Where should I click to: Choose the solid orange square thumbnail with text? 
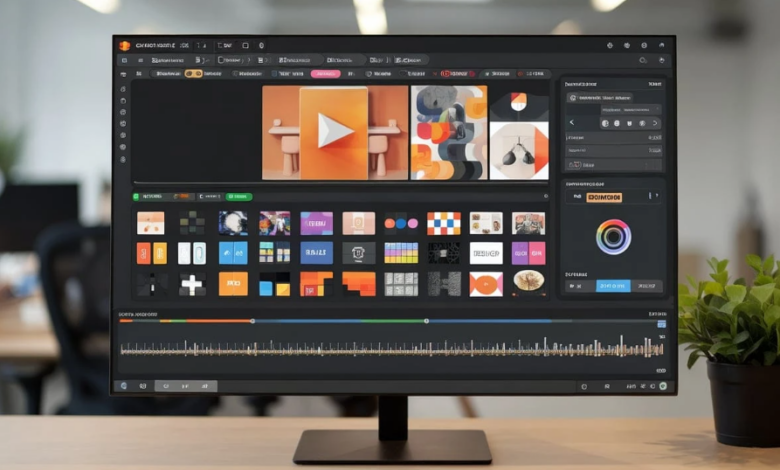[233, 284]
